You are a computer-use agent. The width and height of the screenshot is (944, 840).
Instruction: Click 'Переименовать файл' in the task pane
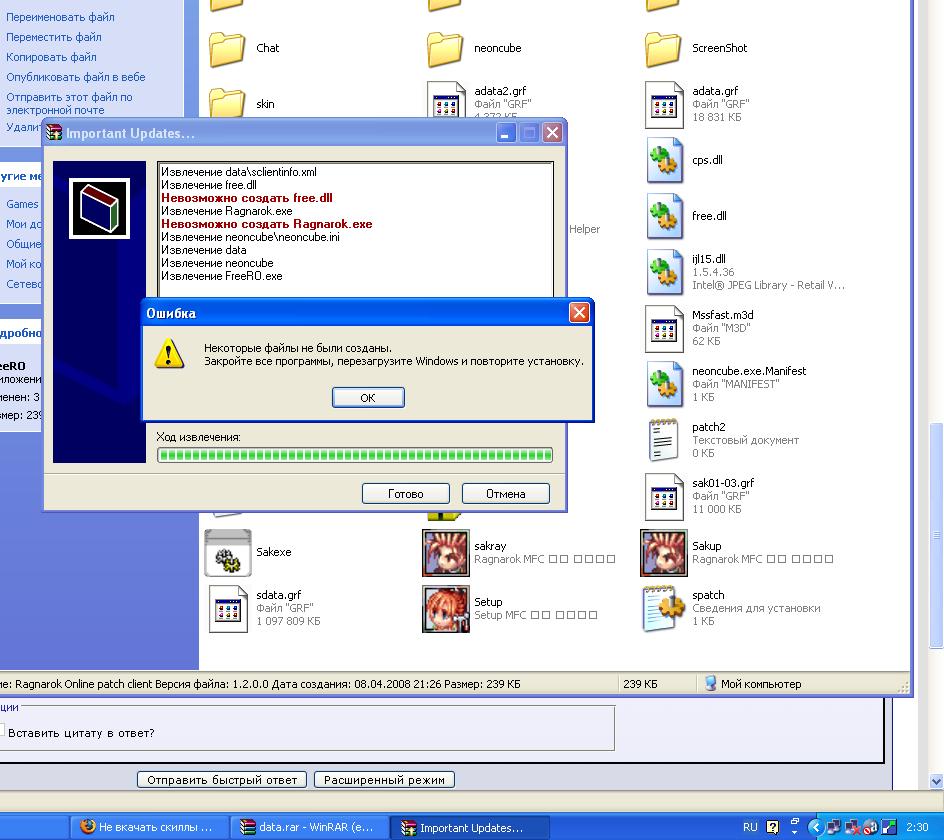pos(60,17)
